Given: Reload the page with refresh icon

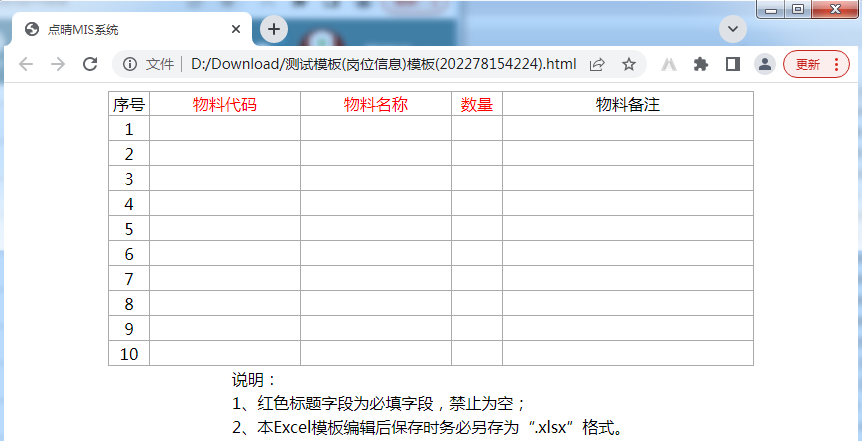Looking at the screenshot, I should [90, 64].
